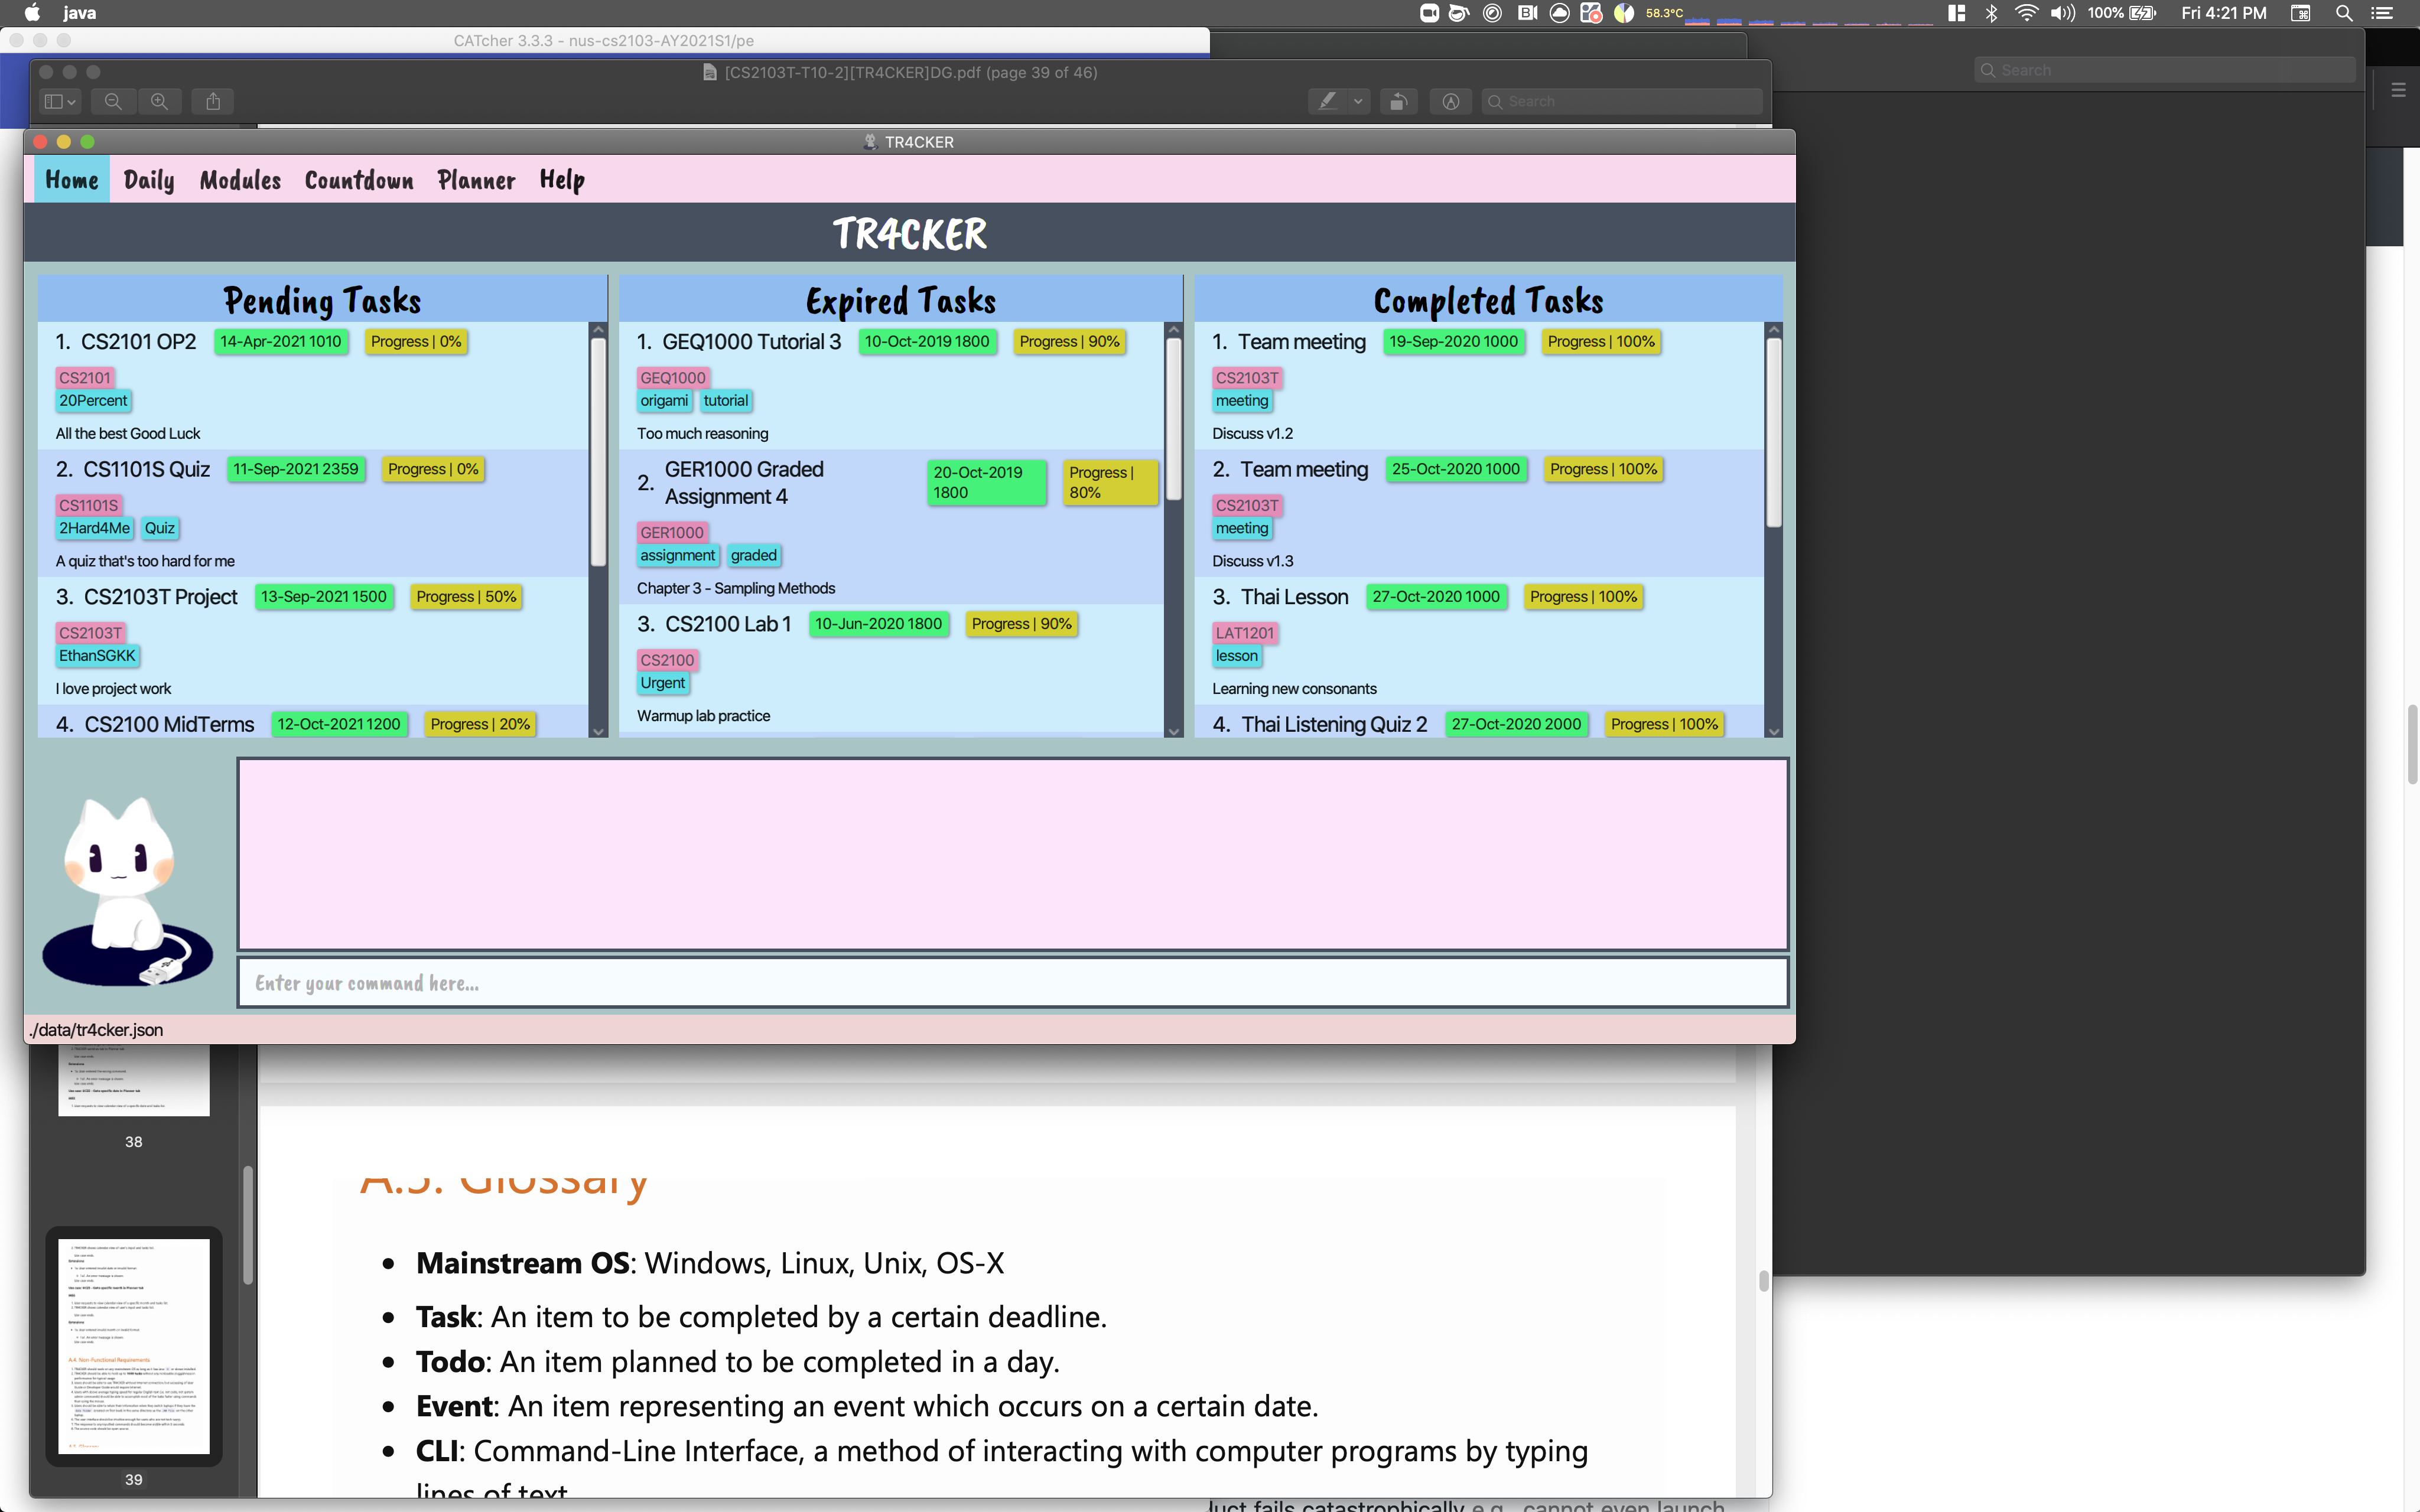
Task: Expand the highlight color dropdown arrow
Action: pos(1358,101)
